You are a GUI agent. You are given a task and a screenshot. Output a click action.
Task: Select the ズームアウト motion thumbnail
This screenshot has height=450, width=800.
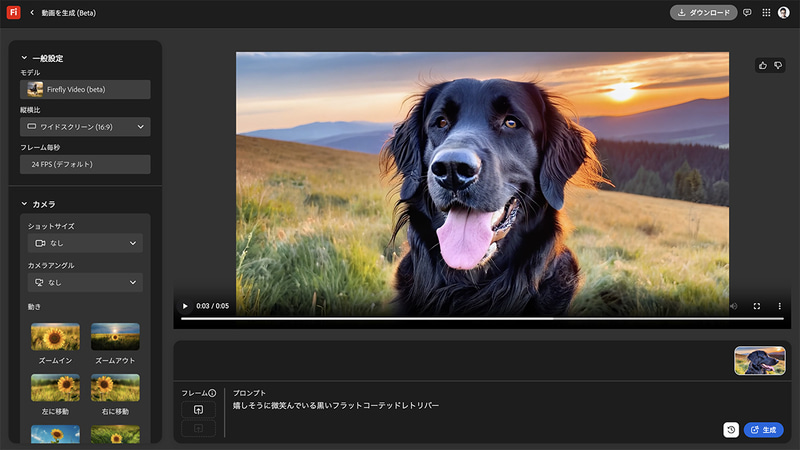(x=115, y=337)
